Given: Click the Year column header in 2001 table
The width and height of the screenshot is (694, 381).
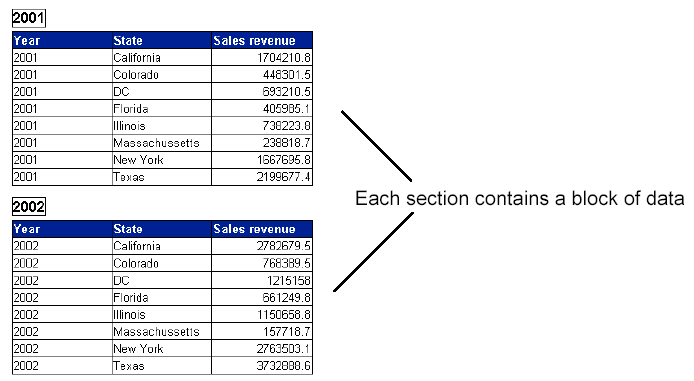Looking at the screenshot, I should click(x=62, y=40).
